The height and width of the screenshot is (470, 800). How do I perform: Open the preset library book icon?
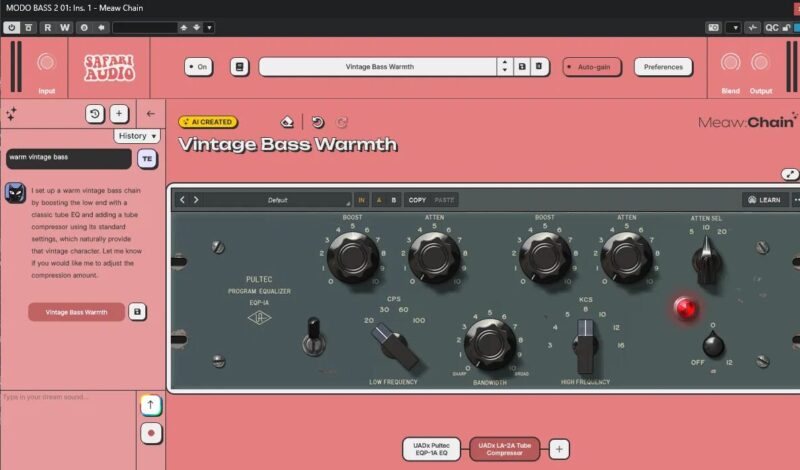click(x=239, y=67)
